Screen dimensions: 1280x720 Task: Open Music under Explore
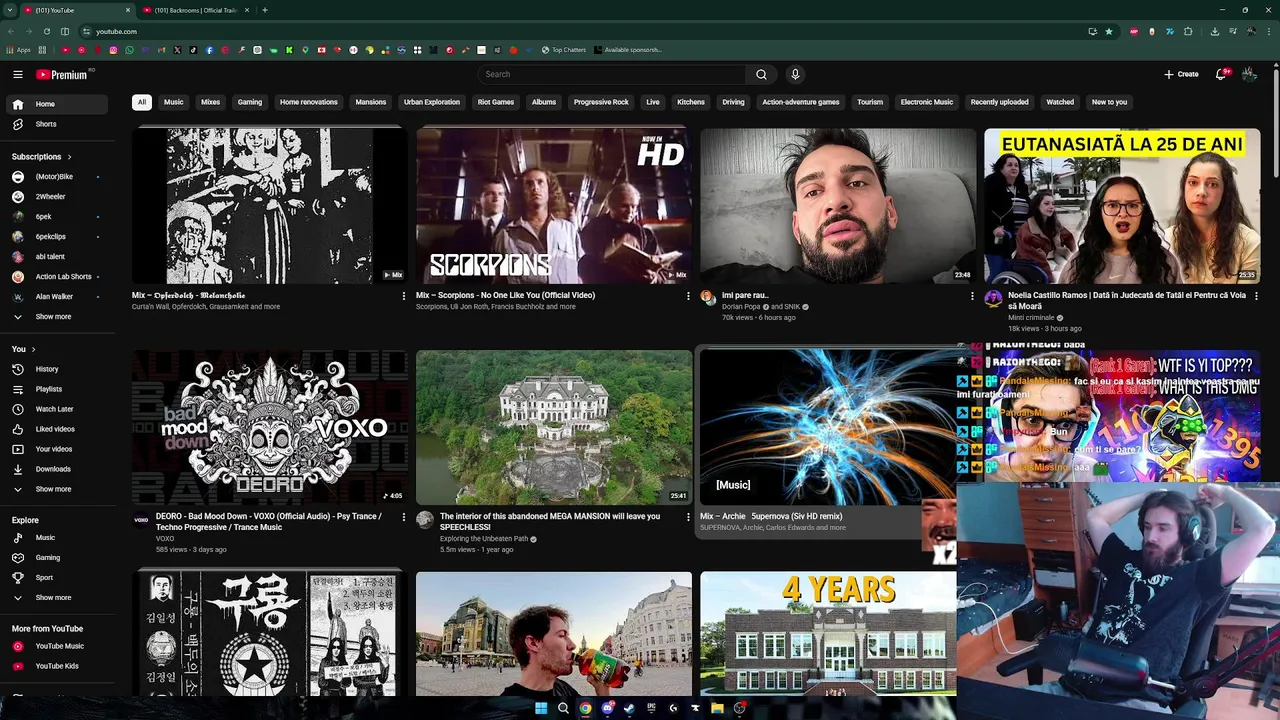click(x=58, y=538)
